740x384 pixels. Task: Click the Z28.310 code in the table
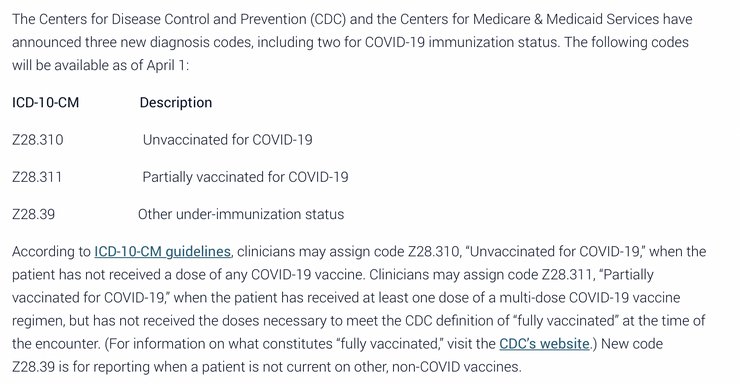click(x=38, y=140)
